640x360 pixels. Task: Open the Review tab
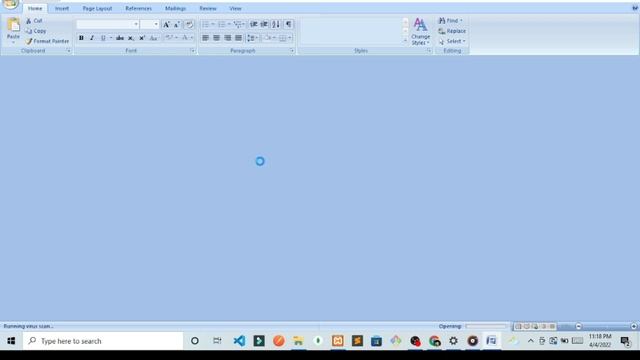click(208, 9)
